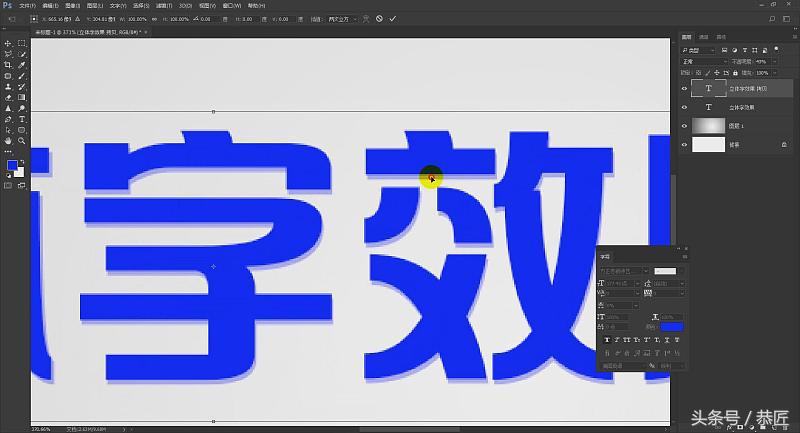Filter layers by pixel type icon
The width and height of the screenshot is (800, 433).
[724, 50]
